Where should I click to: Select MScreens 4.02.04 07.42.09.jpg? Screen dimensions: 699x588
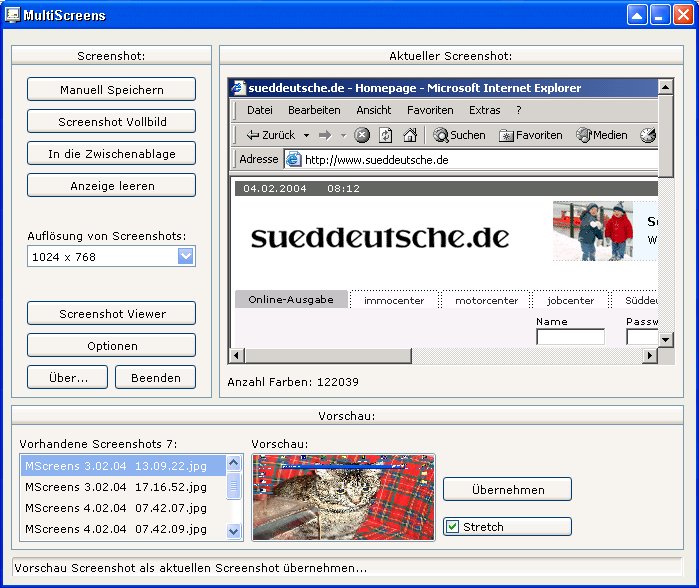click(x=123, y=529)
